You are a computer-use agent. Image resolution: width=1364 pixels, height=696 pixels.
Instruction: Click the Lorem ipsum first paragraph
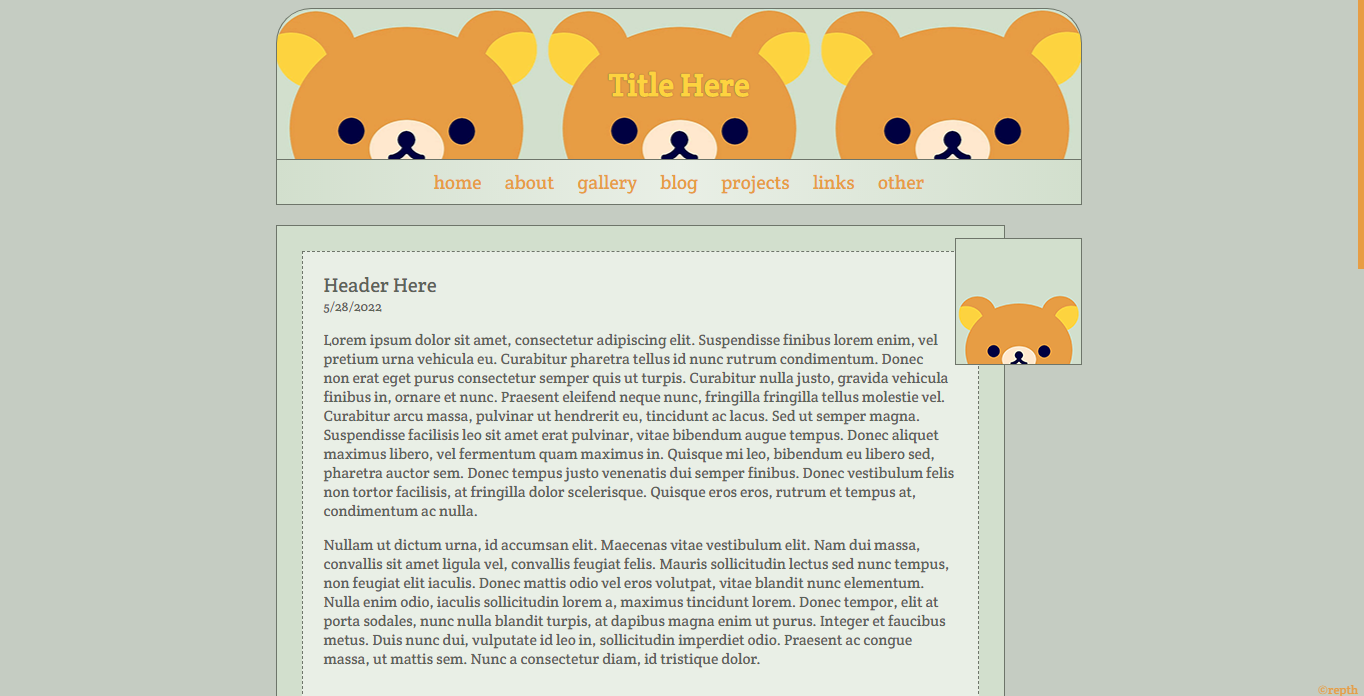point(636,425)
